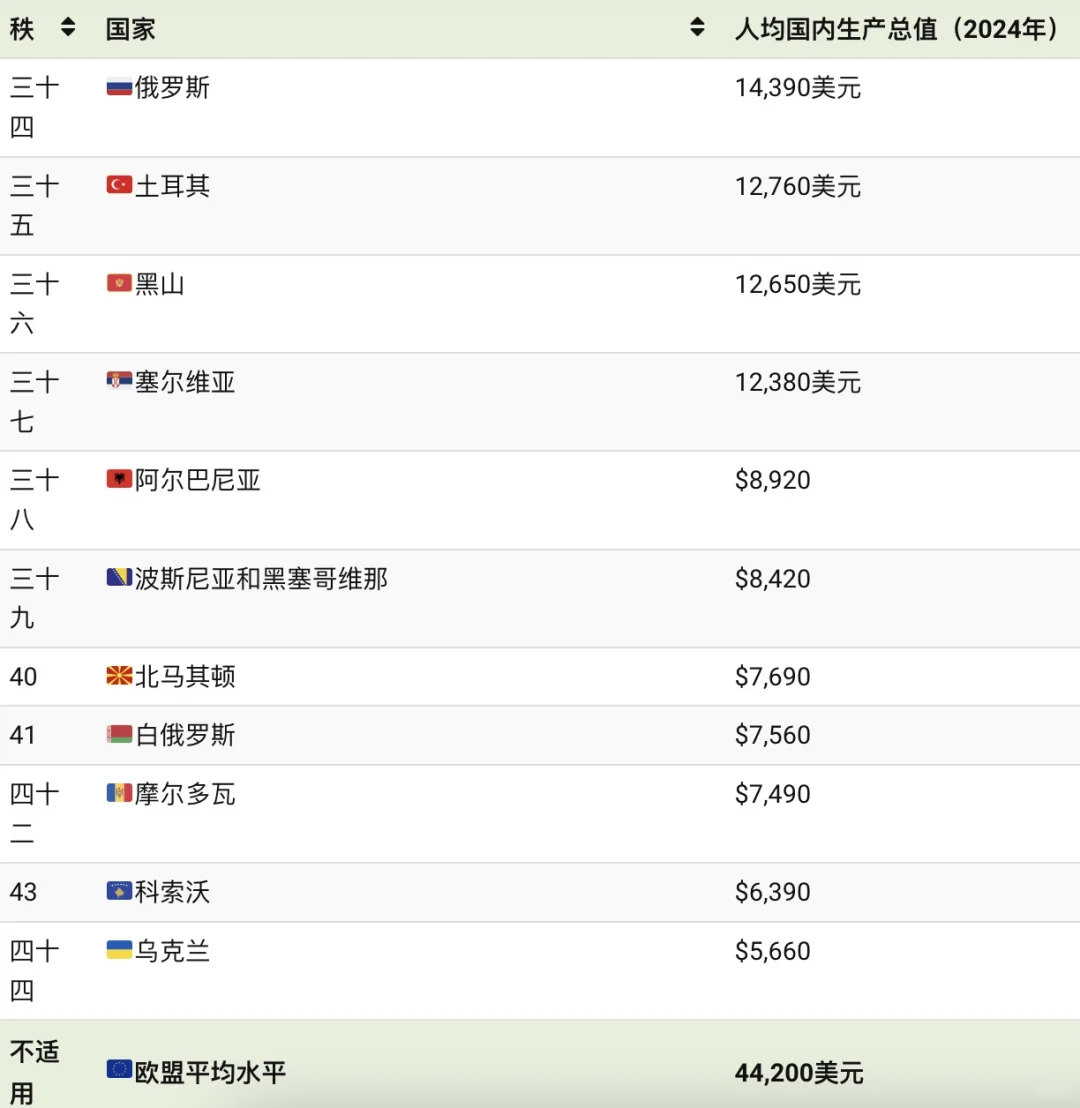Click the Ukraine flag icon beside 乌克兰
Image resolution: width=1080 pixels, height=1108 pixels.
point(119,950)
